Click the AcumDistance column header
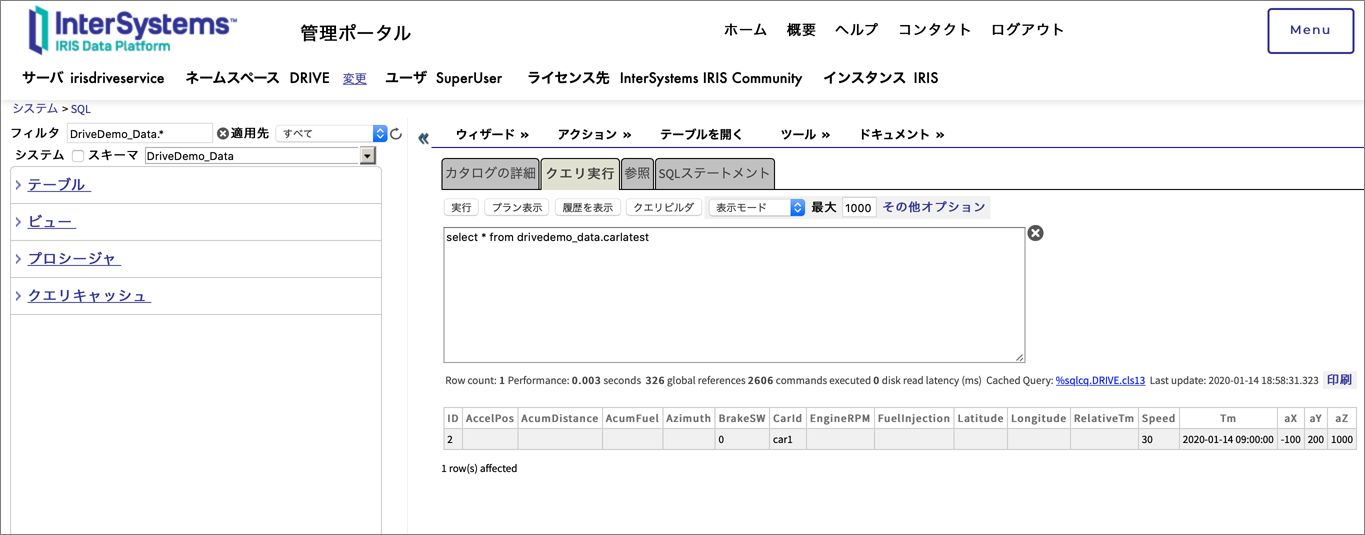The height and width of the screenshot is (535, 1365). 560,418
